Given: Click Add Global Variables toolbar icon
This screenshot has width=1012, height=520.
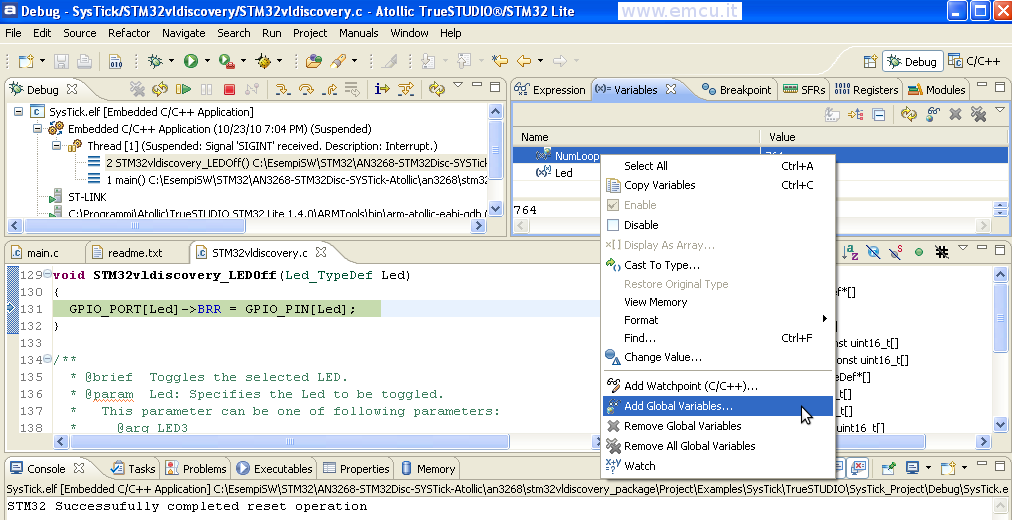Looking at the screenshot, I should (932, 115).
